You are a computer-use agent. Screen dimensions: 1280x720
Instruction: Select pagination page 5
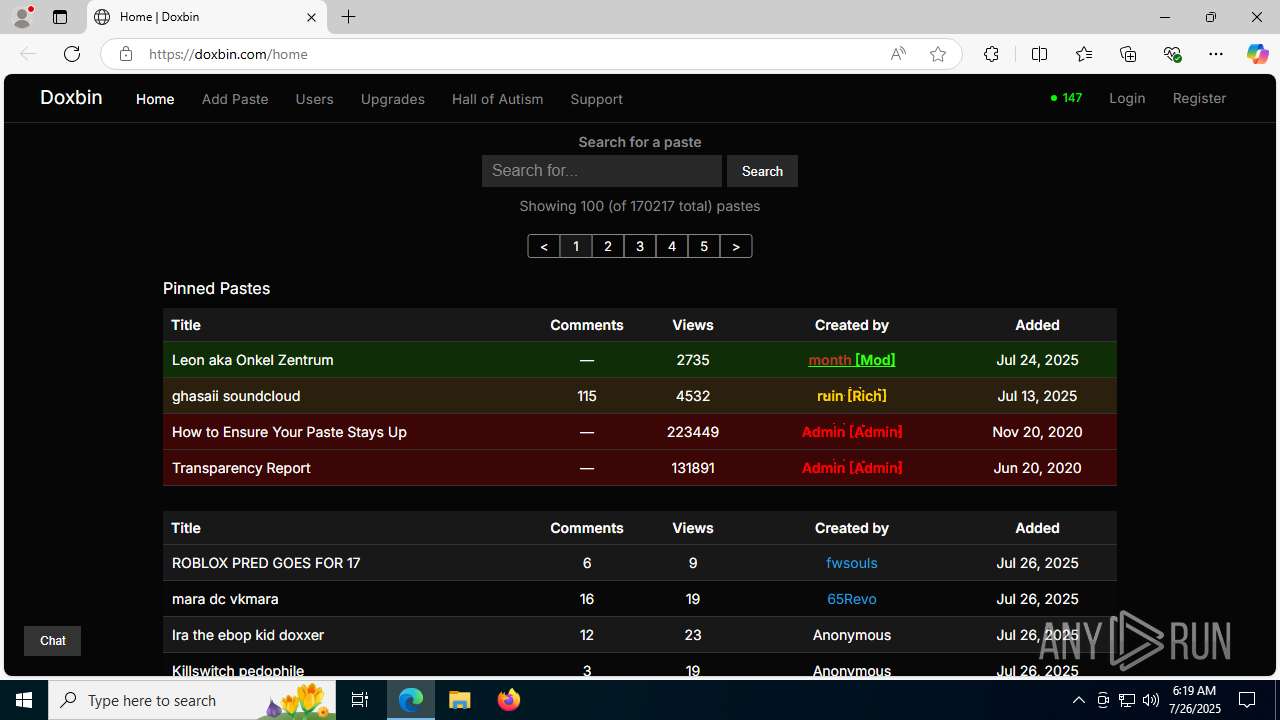[704, 246]
